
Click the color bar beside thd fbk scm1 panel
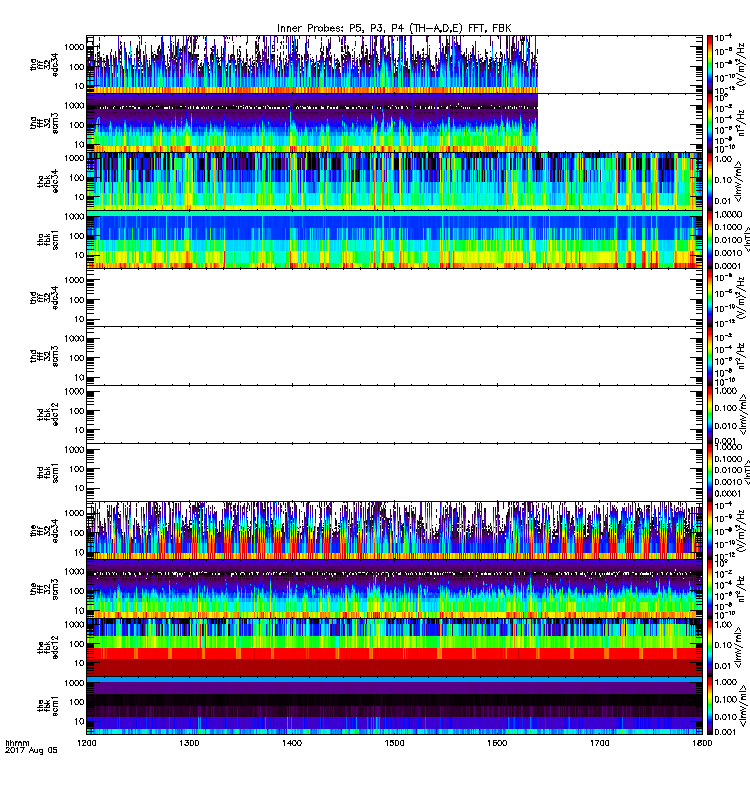tap(709, 472)
